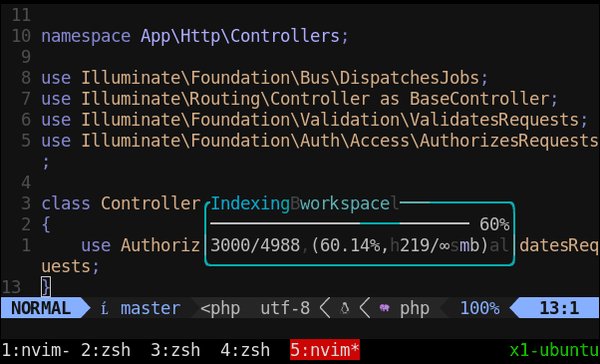Click the closing brace under the cursor
This screenshot has width=600, height=364.
coord(46,287)
